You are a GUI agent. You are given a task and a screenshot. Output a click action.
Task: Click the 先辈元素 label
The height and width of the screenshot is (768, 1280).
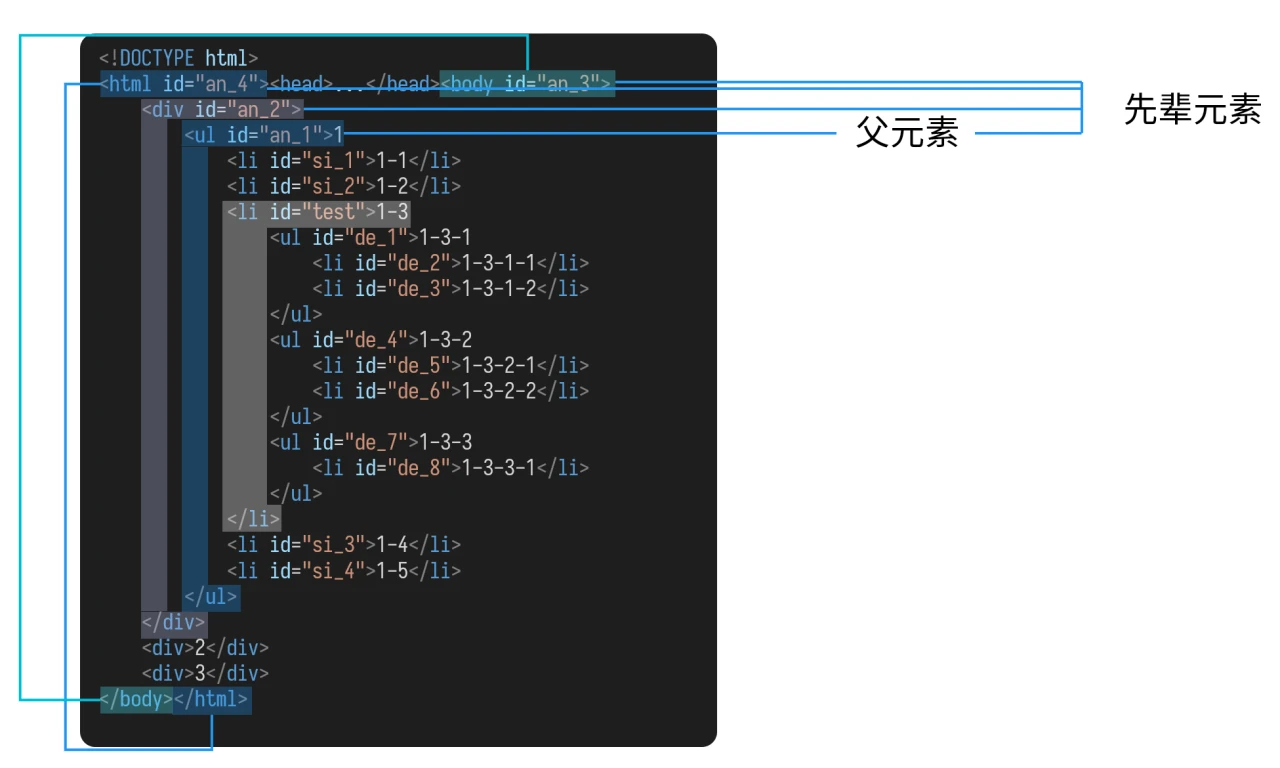1191,109
